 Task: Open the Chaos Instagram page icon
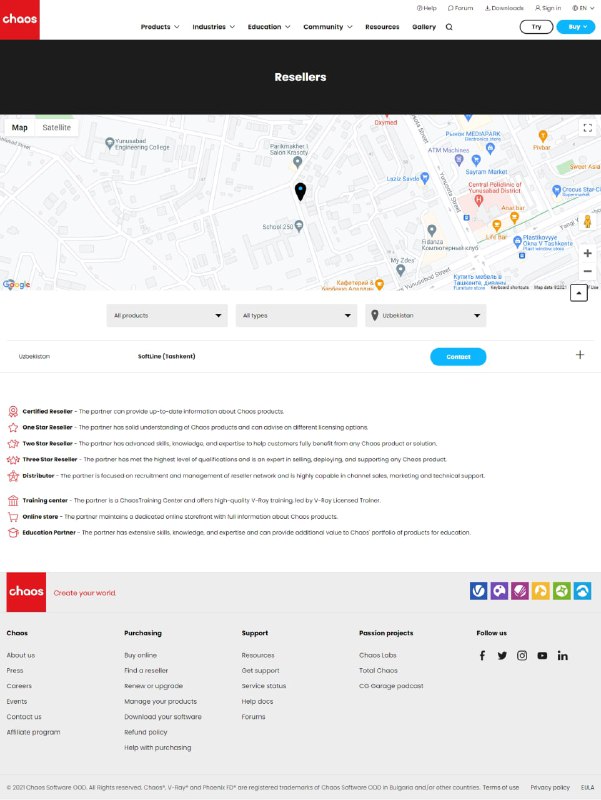click(x=522, y=656)
